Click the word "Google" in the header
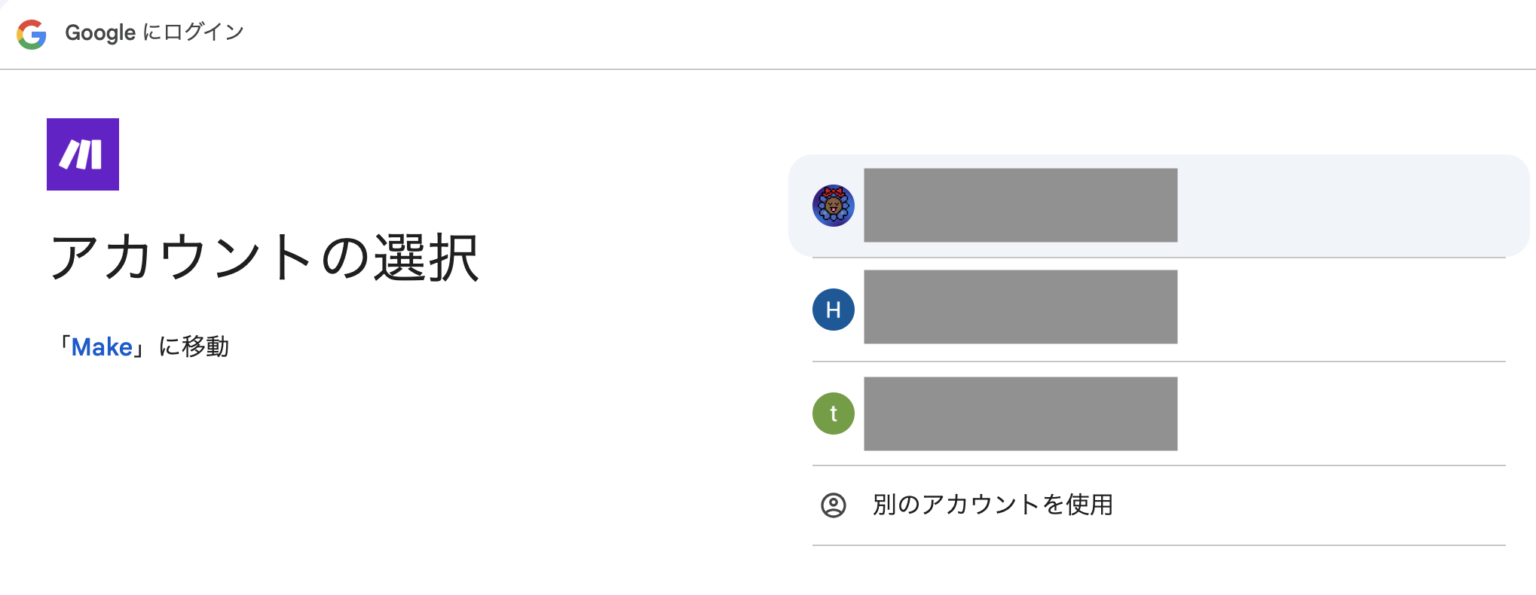1536x595 pixels. [100, 33]
